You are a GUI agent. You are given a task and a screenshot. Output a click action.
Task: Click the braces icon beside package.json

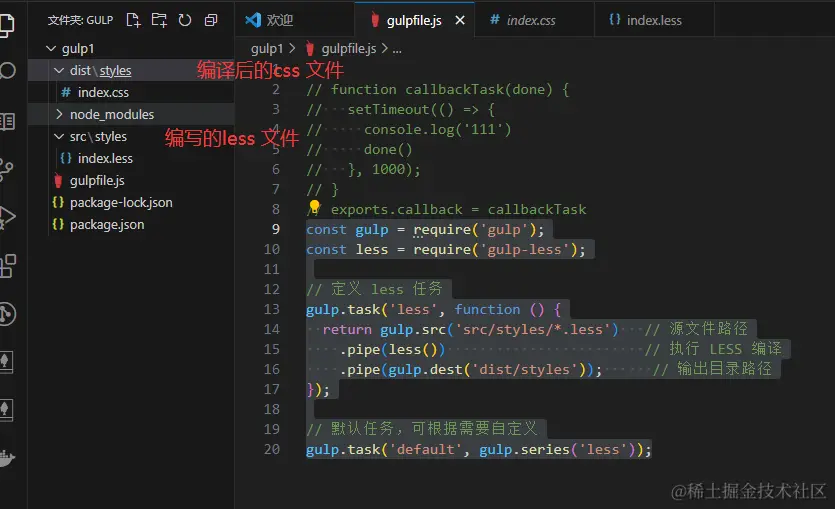coord(58,224)
